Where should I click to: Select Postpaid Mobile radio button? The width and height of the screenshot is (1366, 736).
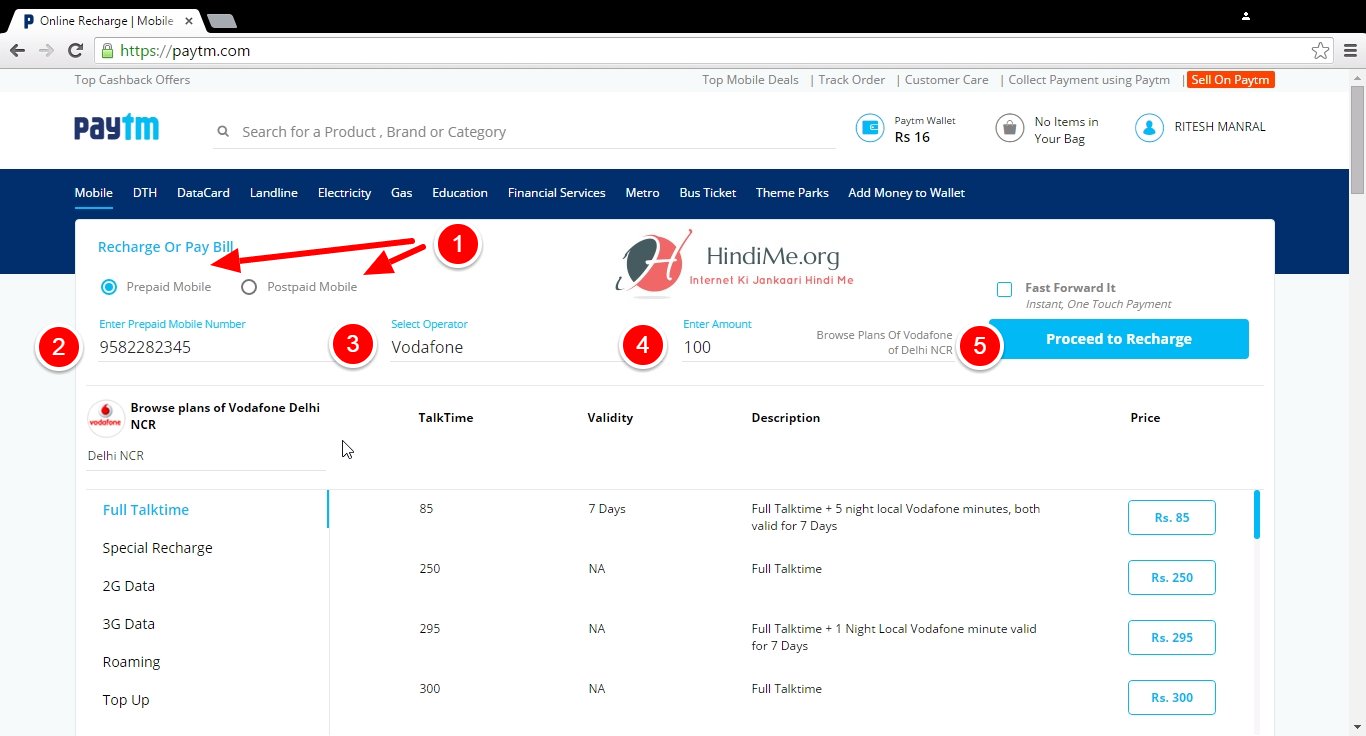[x=249, y=287]
